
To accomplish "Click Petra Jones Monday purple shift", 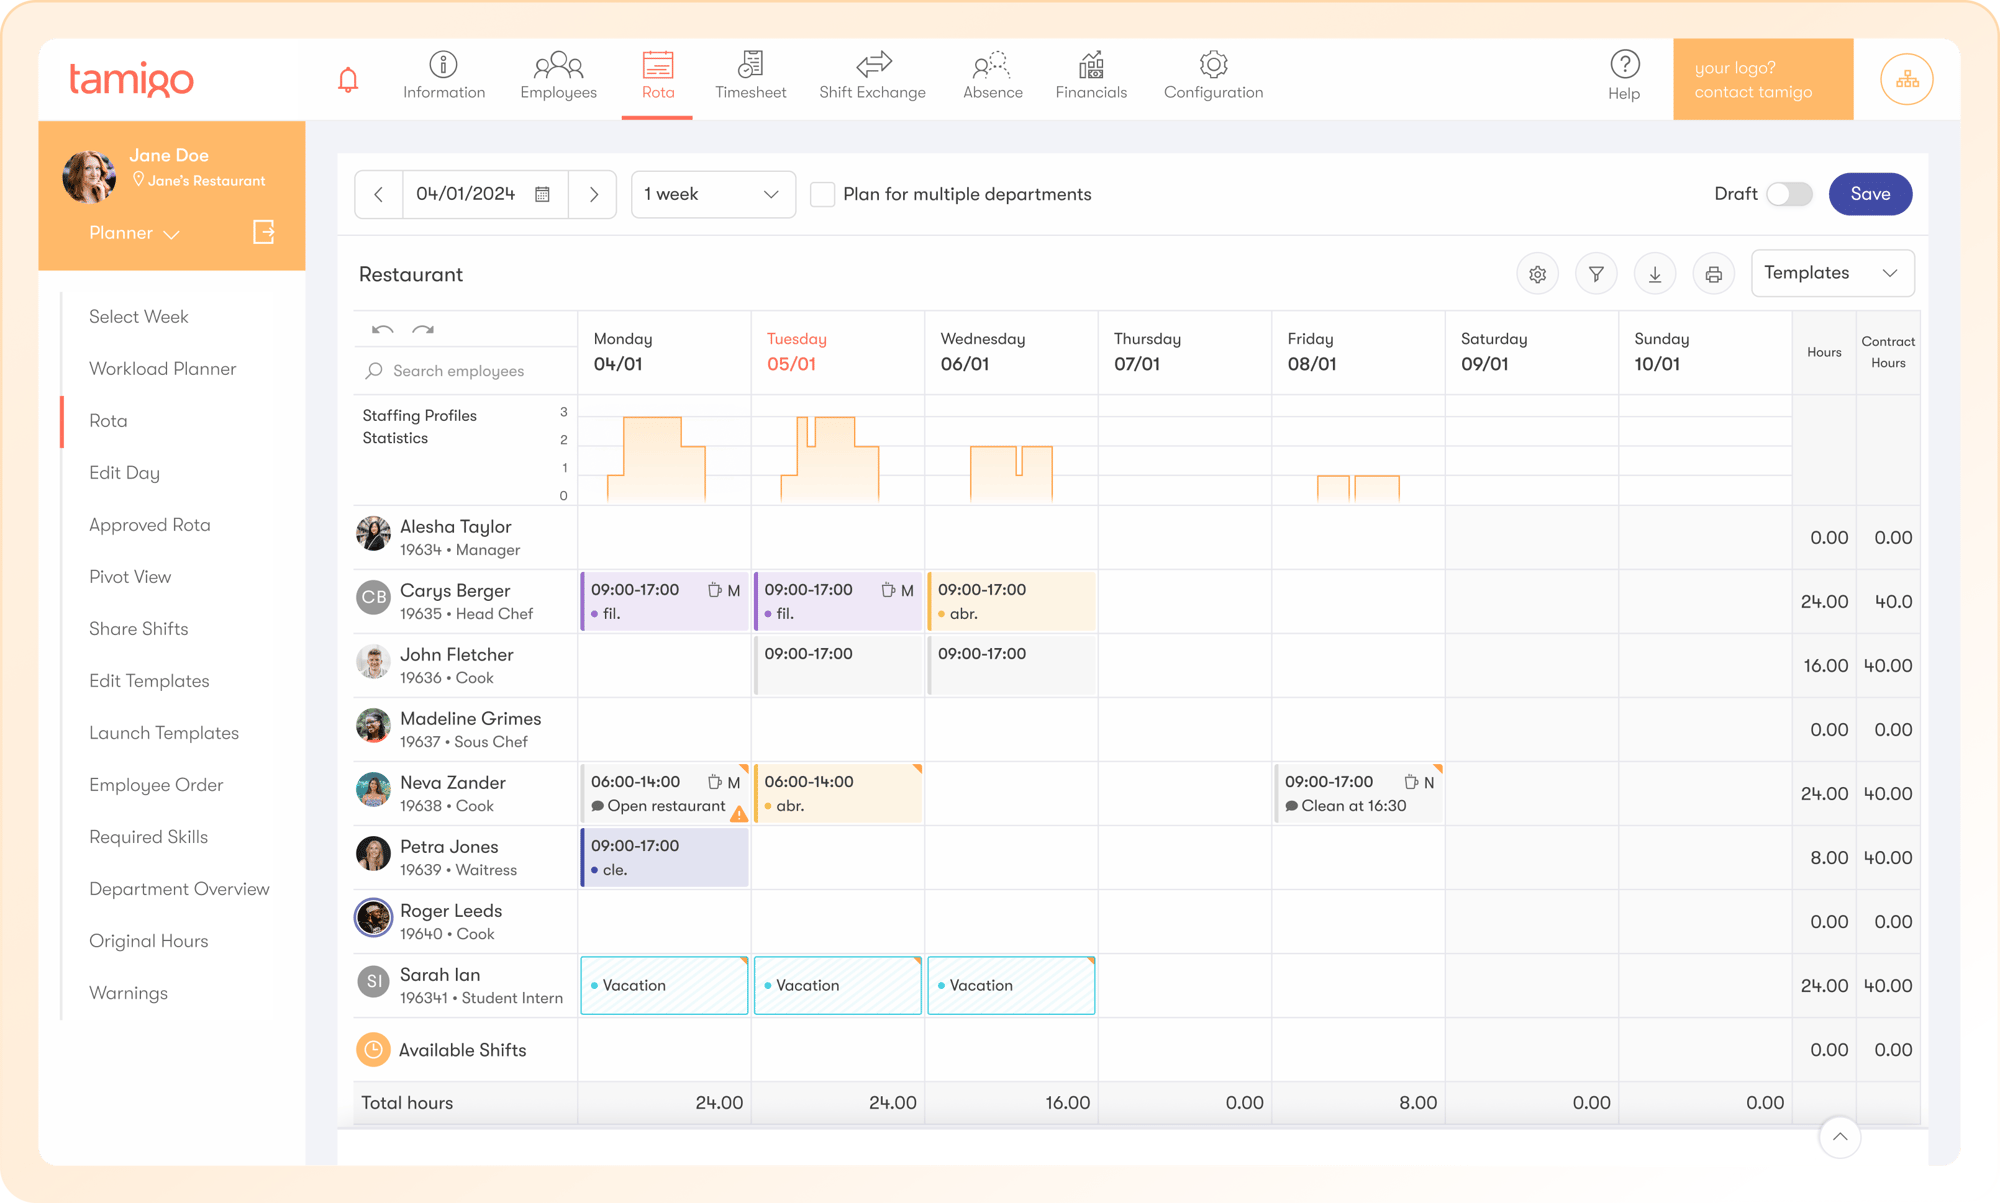I will 665,857.
